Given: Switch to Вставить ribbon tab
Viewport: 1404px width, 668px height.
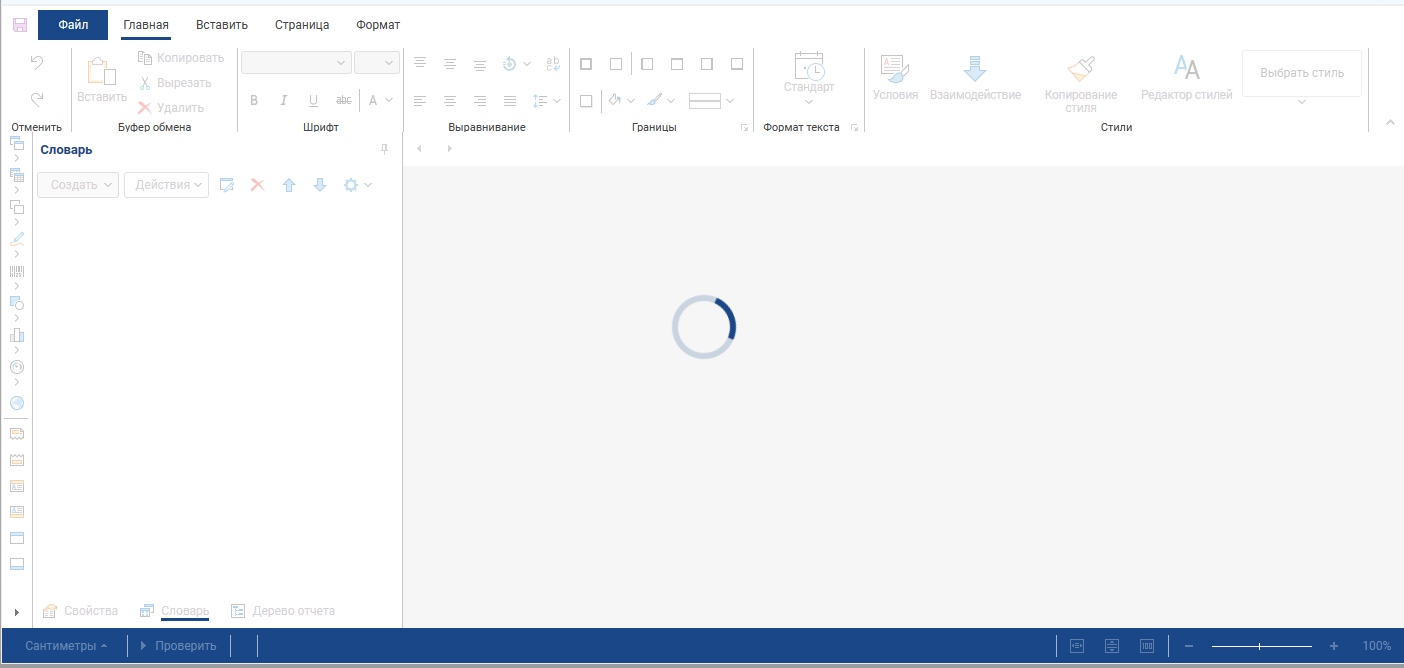Looking at the screenshot, I should [x=222, y=25].
